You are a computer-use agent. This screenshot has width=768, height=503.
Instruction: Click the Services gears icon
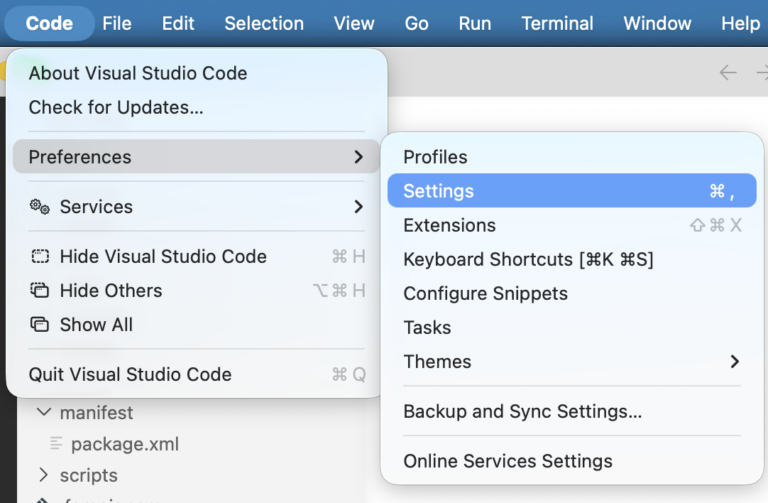40,207
